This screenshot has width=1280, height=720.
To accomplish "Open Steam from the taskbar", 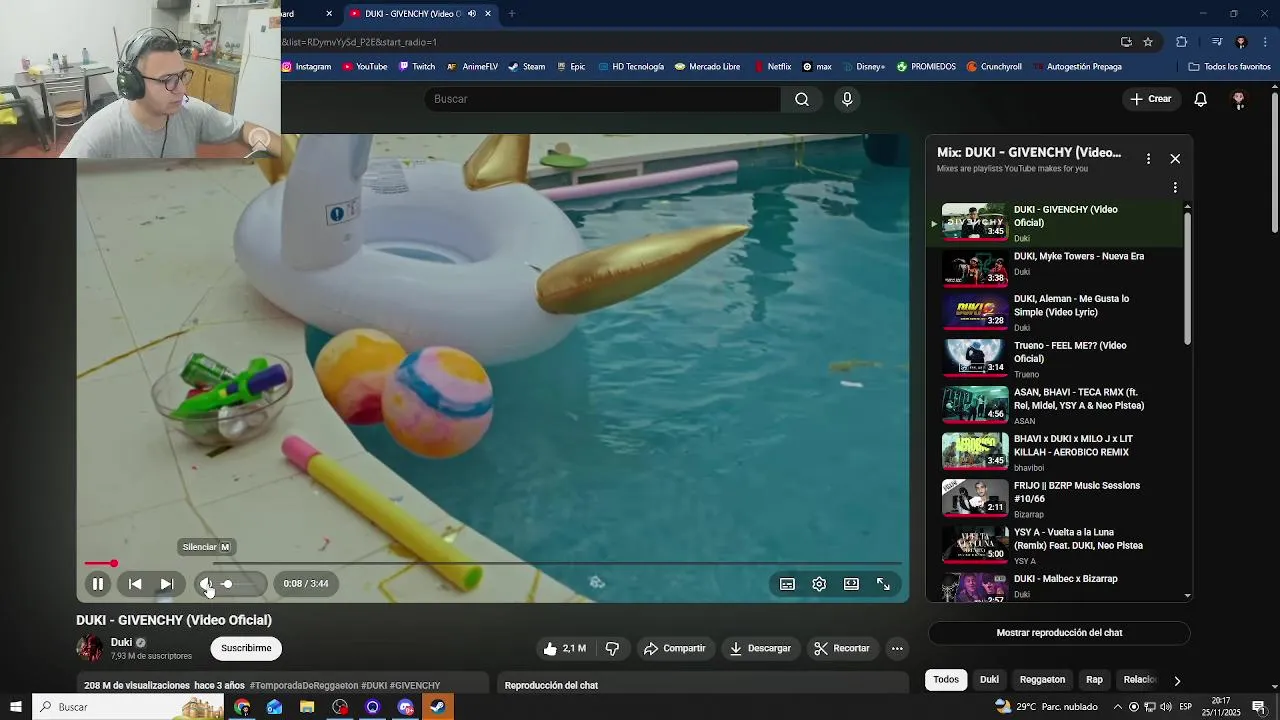I will [438, 707].
